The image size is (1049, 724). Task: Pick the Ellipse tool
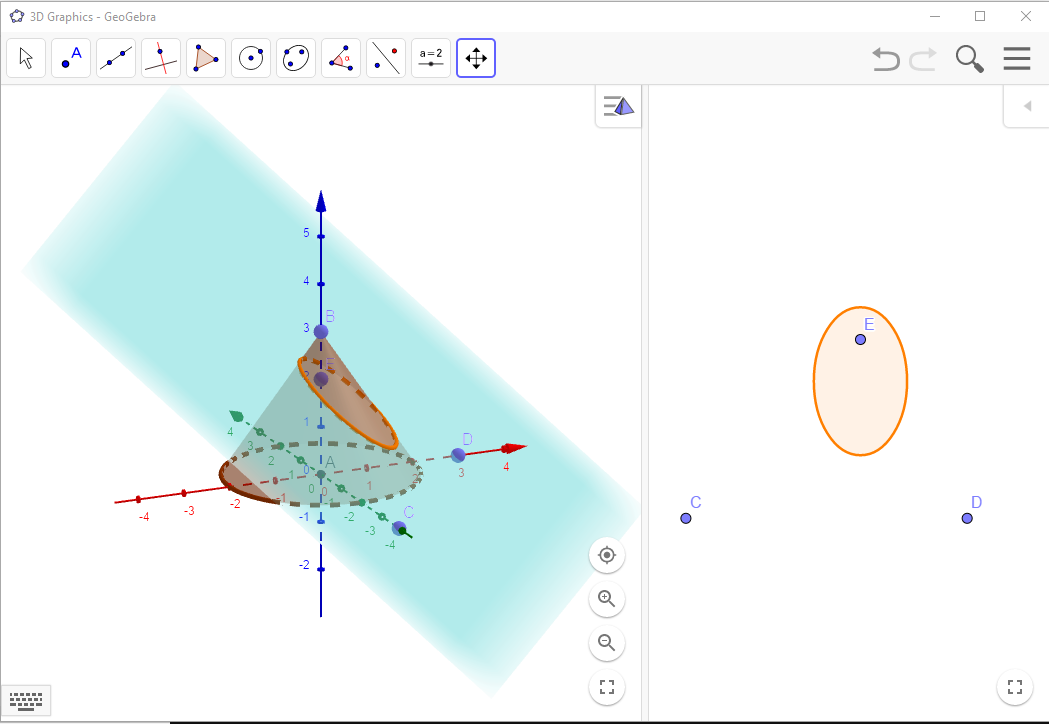tap(296, 58)
